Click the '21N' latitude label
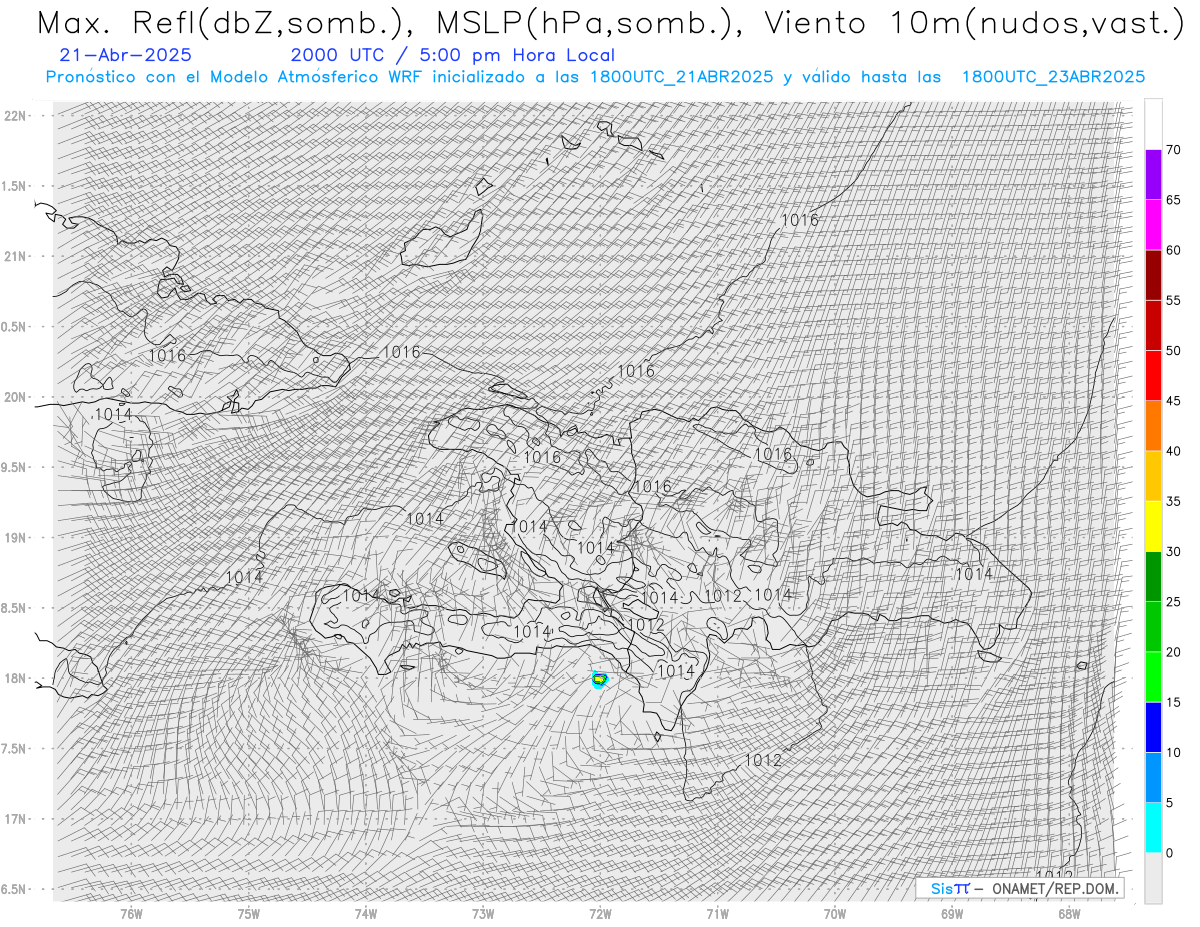This screenshot has height=927, width=1200. 16,256
